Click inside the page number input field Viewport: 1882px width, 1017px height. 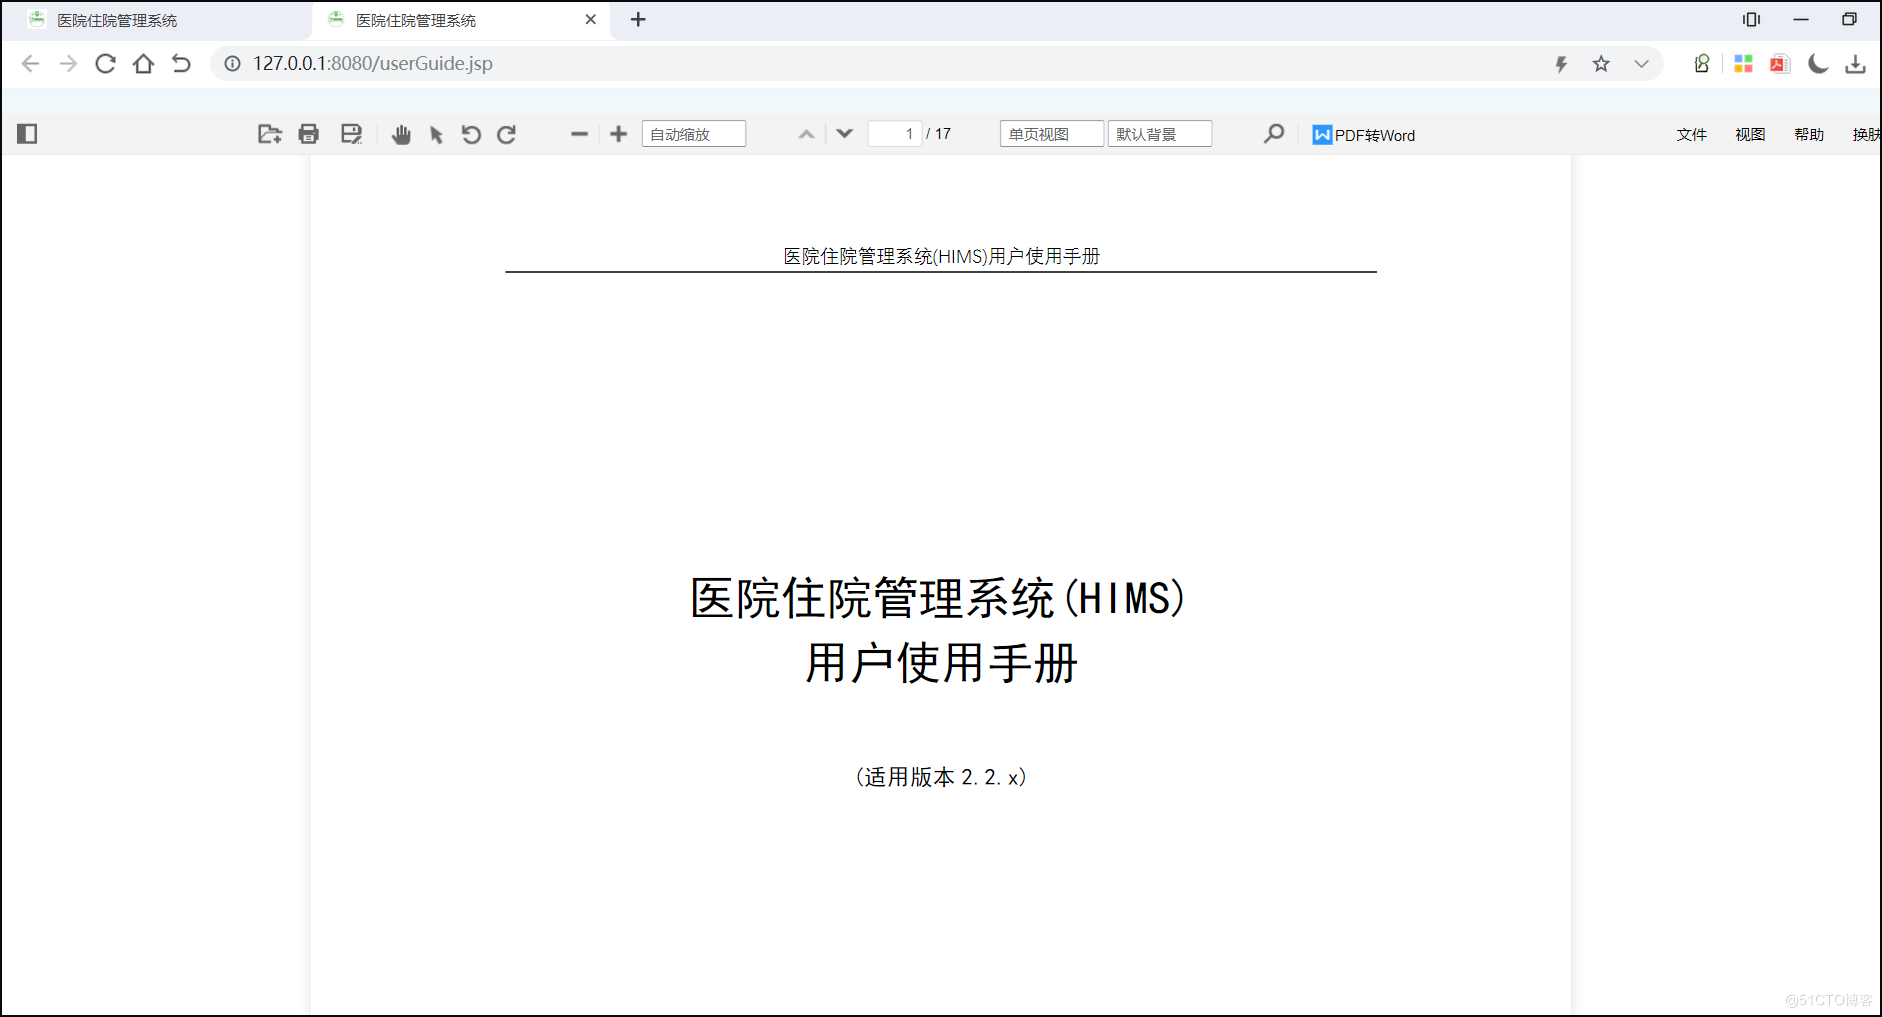896,133
